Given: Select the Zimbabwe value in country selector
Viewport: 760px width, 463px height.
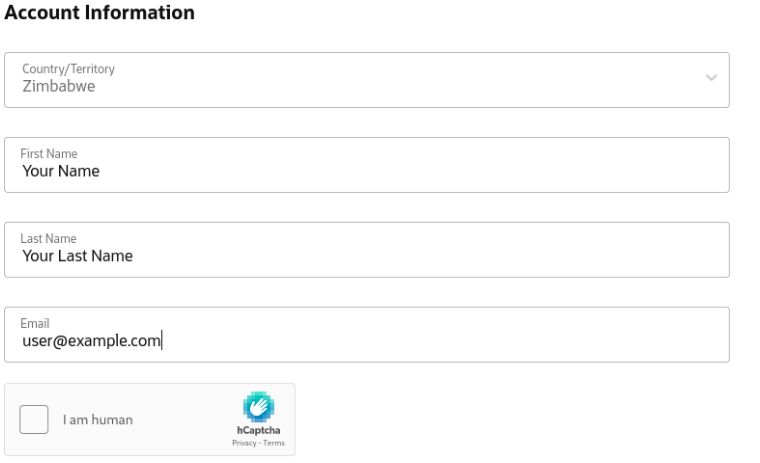Looking at the screenshot, I should pyautogui.click(x=59, y=86).
